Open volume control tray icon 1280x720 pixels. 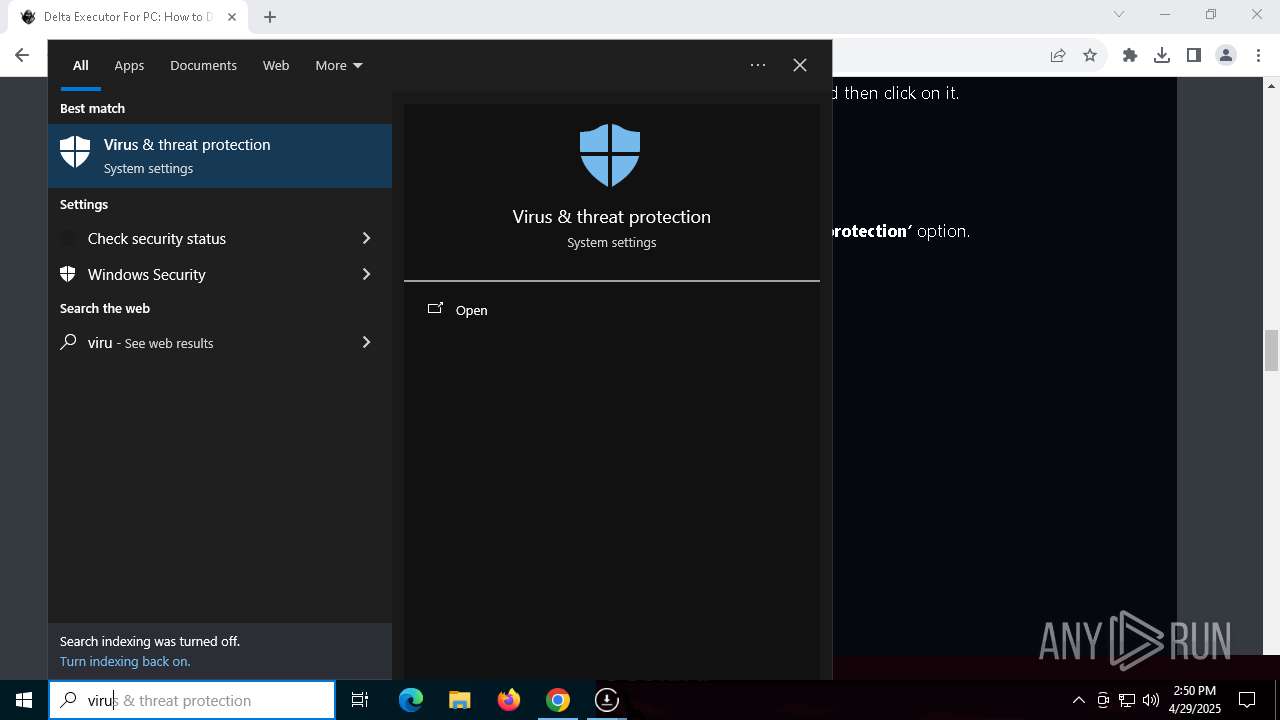(1151, 700)
